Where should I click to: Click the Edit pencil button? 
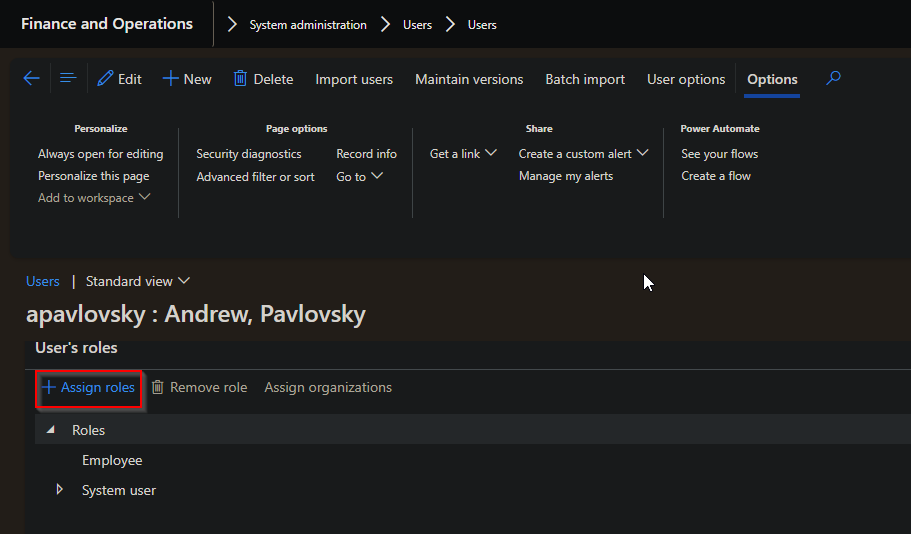(120, 79)
